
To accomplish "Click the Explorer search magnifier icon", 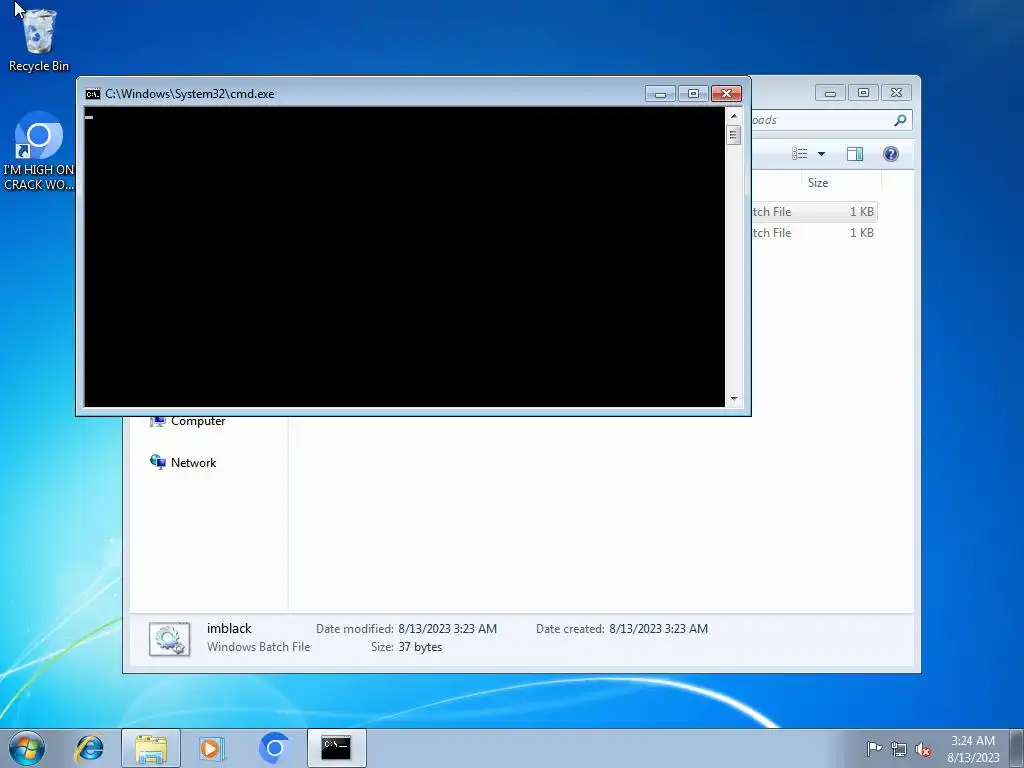I will point(900,120).
